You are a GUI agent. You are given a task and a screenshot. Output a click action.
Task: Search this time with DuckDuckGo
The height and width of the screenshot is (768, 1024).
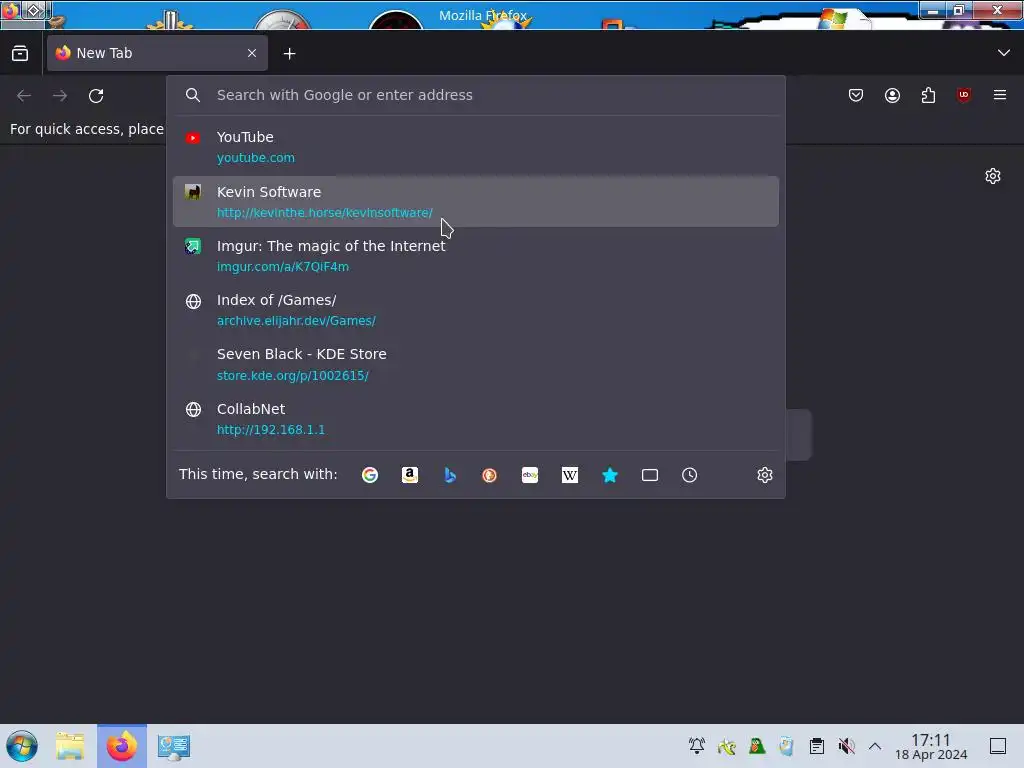489,475
